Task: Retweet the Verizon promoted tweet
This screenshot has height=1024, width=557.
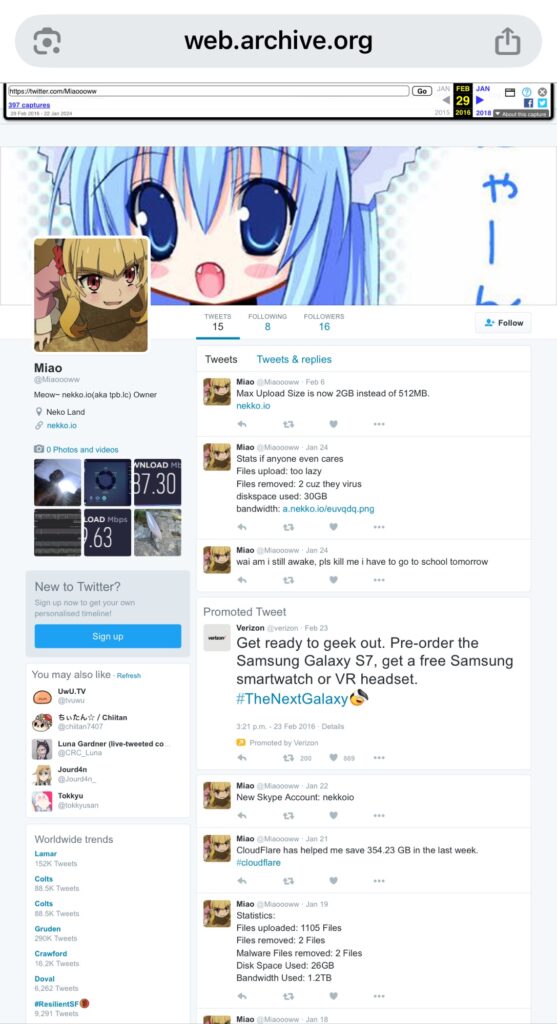Action: point(287,758)
